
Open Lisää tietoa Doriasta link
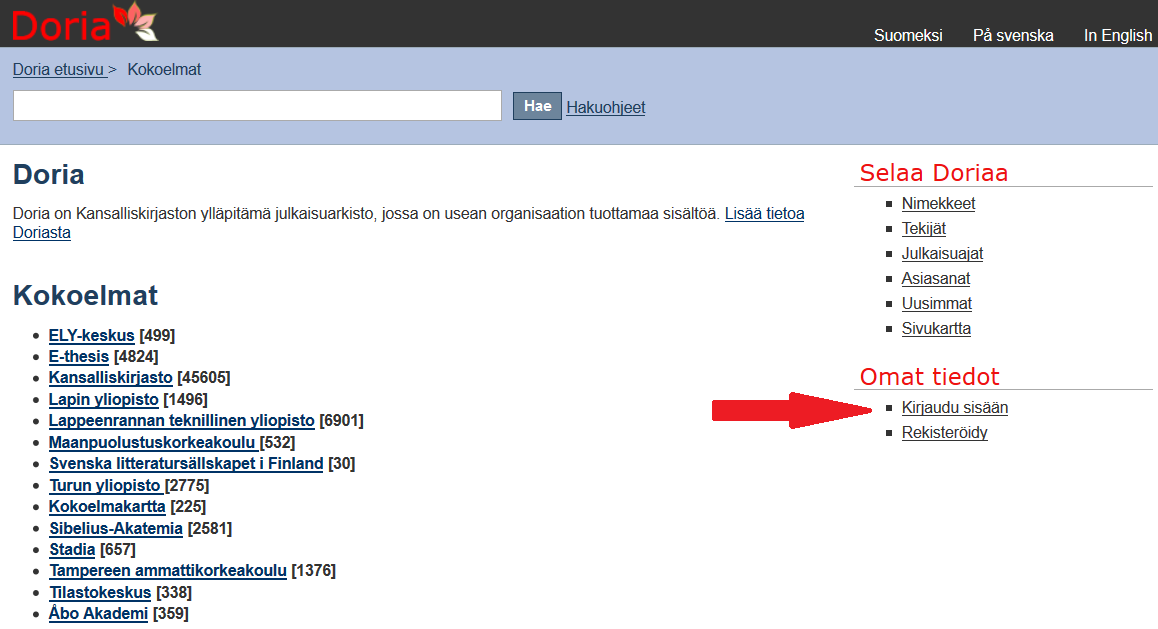[x=764, y=213]
